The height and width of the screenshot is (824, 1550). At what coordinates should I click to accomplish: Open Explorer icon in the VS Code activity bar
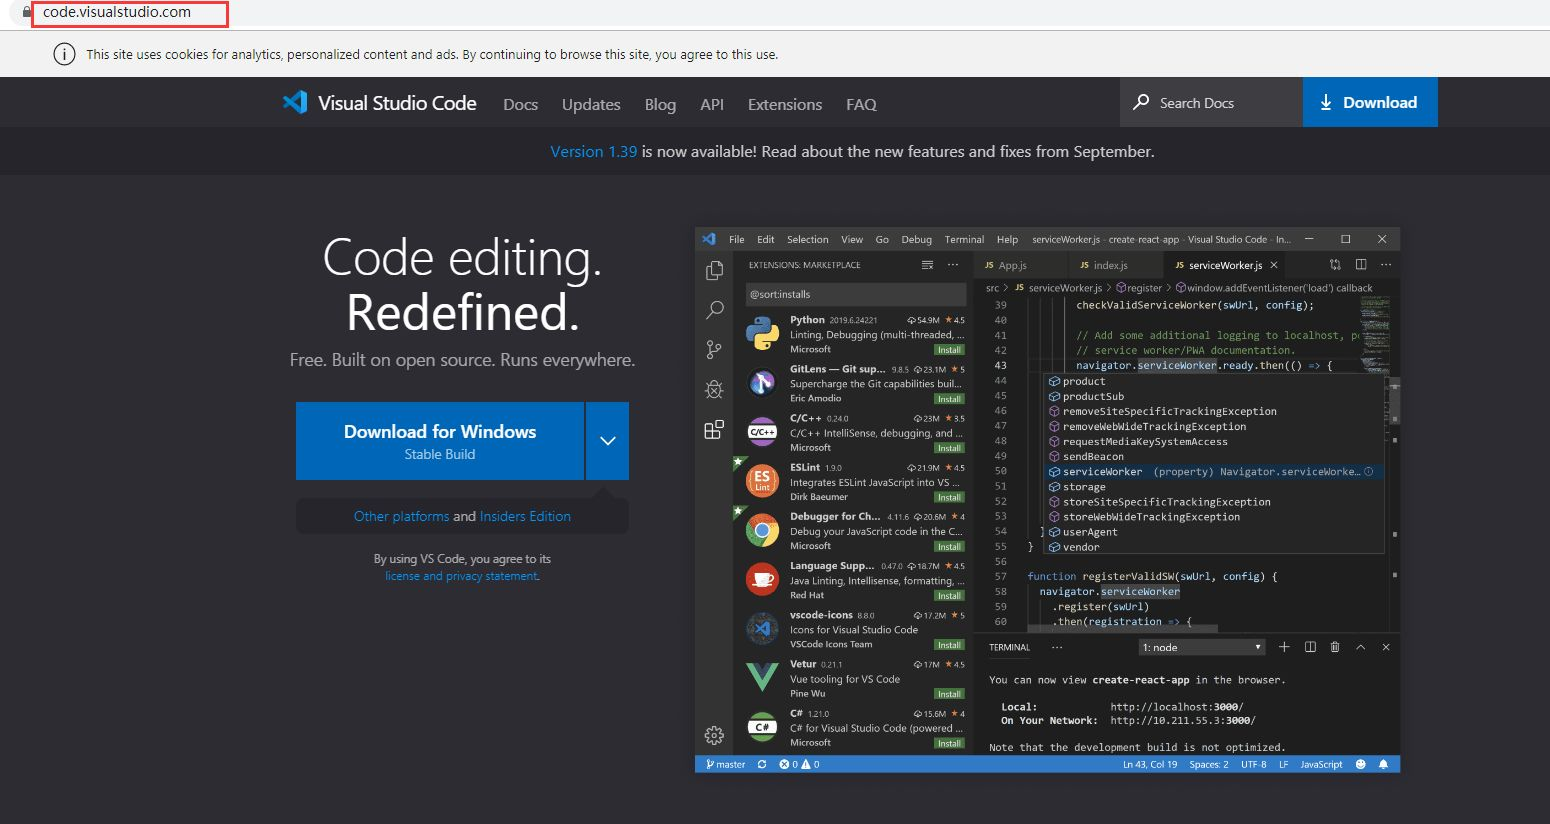pyautogui.click(x=714, y=271)
